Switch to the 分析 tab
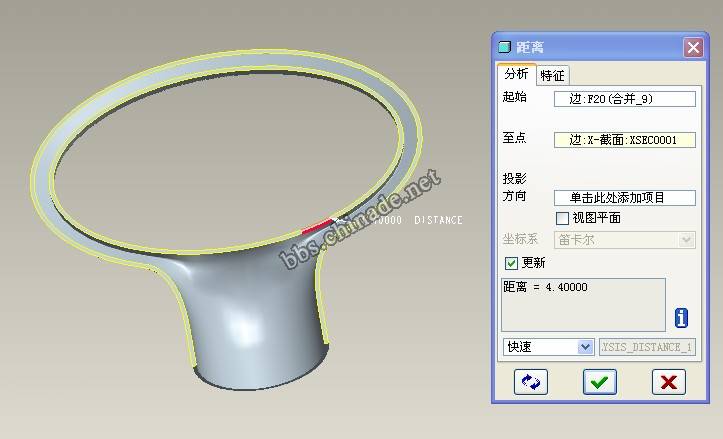This screenshot has width=723, height=439. click(x=516, y=74)
